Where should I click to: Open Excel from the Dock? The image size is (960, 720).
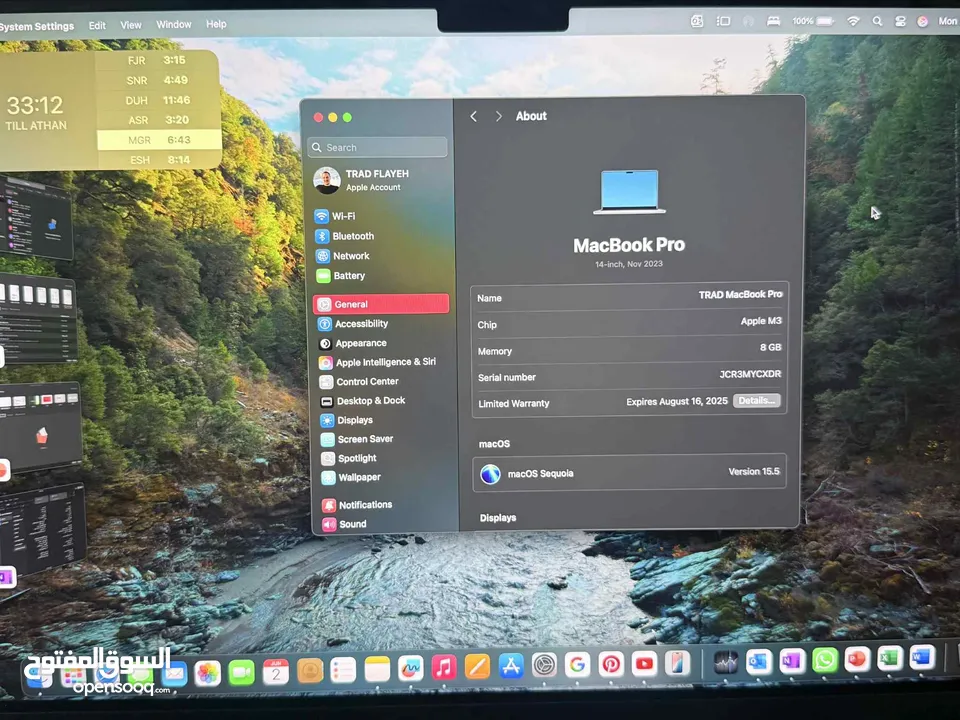click(x=890, y=658)
